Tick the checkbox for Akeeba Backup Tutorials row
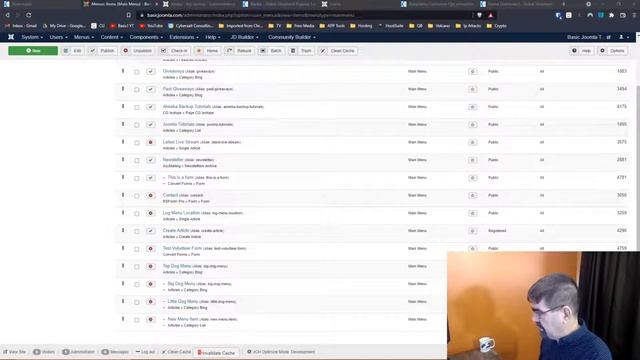The image size is (640, 360). [x=137, y=107]
